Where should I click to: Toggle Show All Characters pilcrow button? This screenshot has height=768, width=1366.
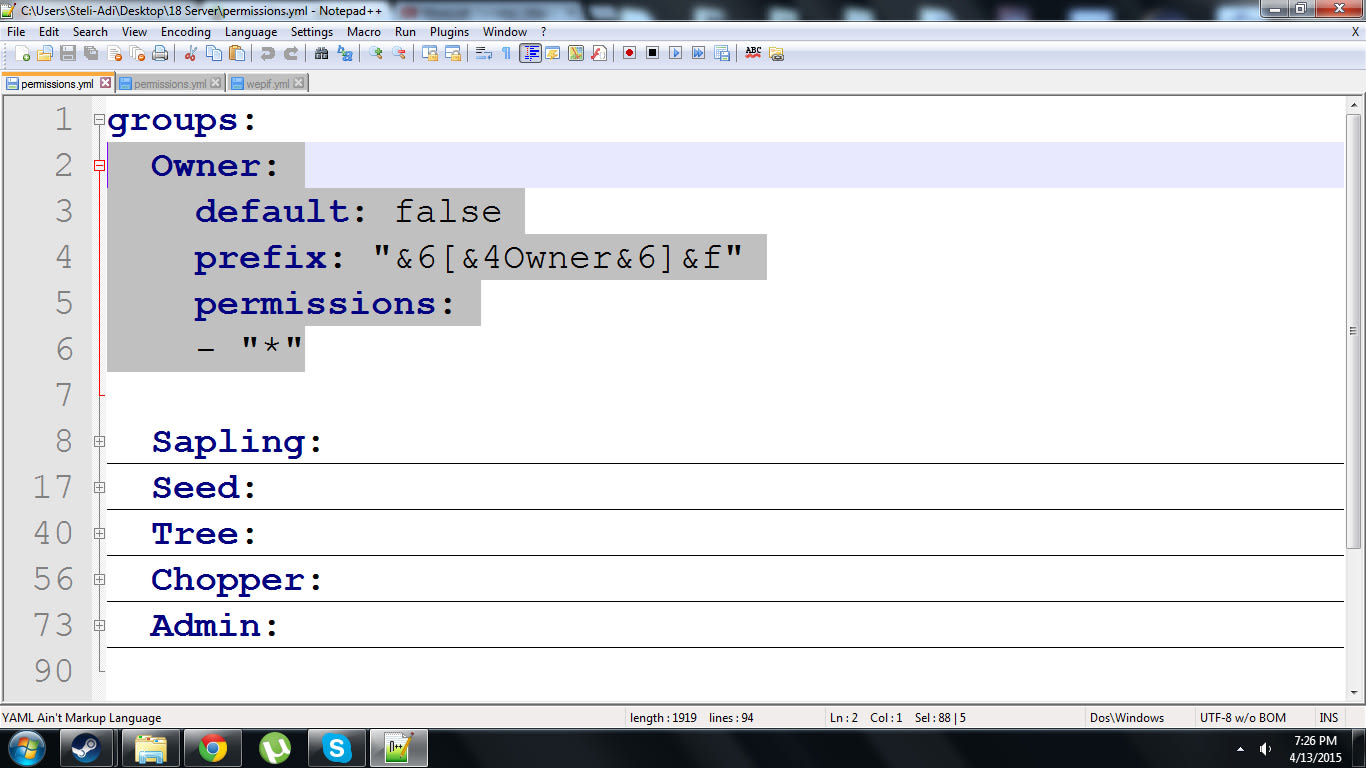pos(506,53)
